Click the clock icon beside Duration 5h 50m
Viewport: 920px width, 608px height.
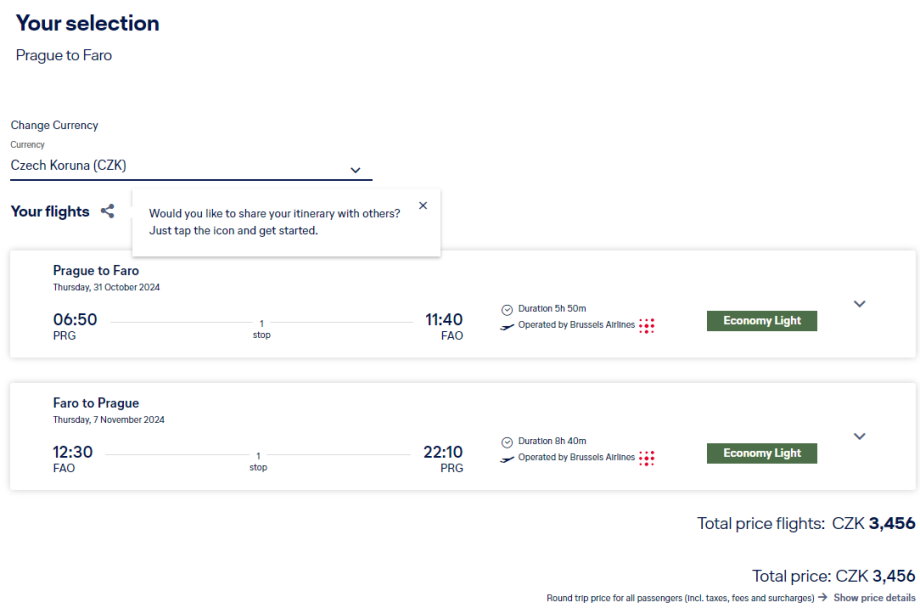tap(507, 309)
